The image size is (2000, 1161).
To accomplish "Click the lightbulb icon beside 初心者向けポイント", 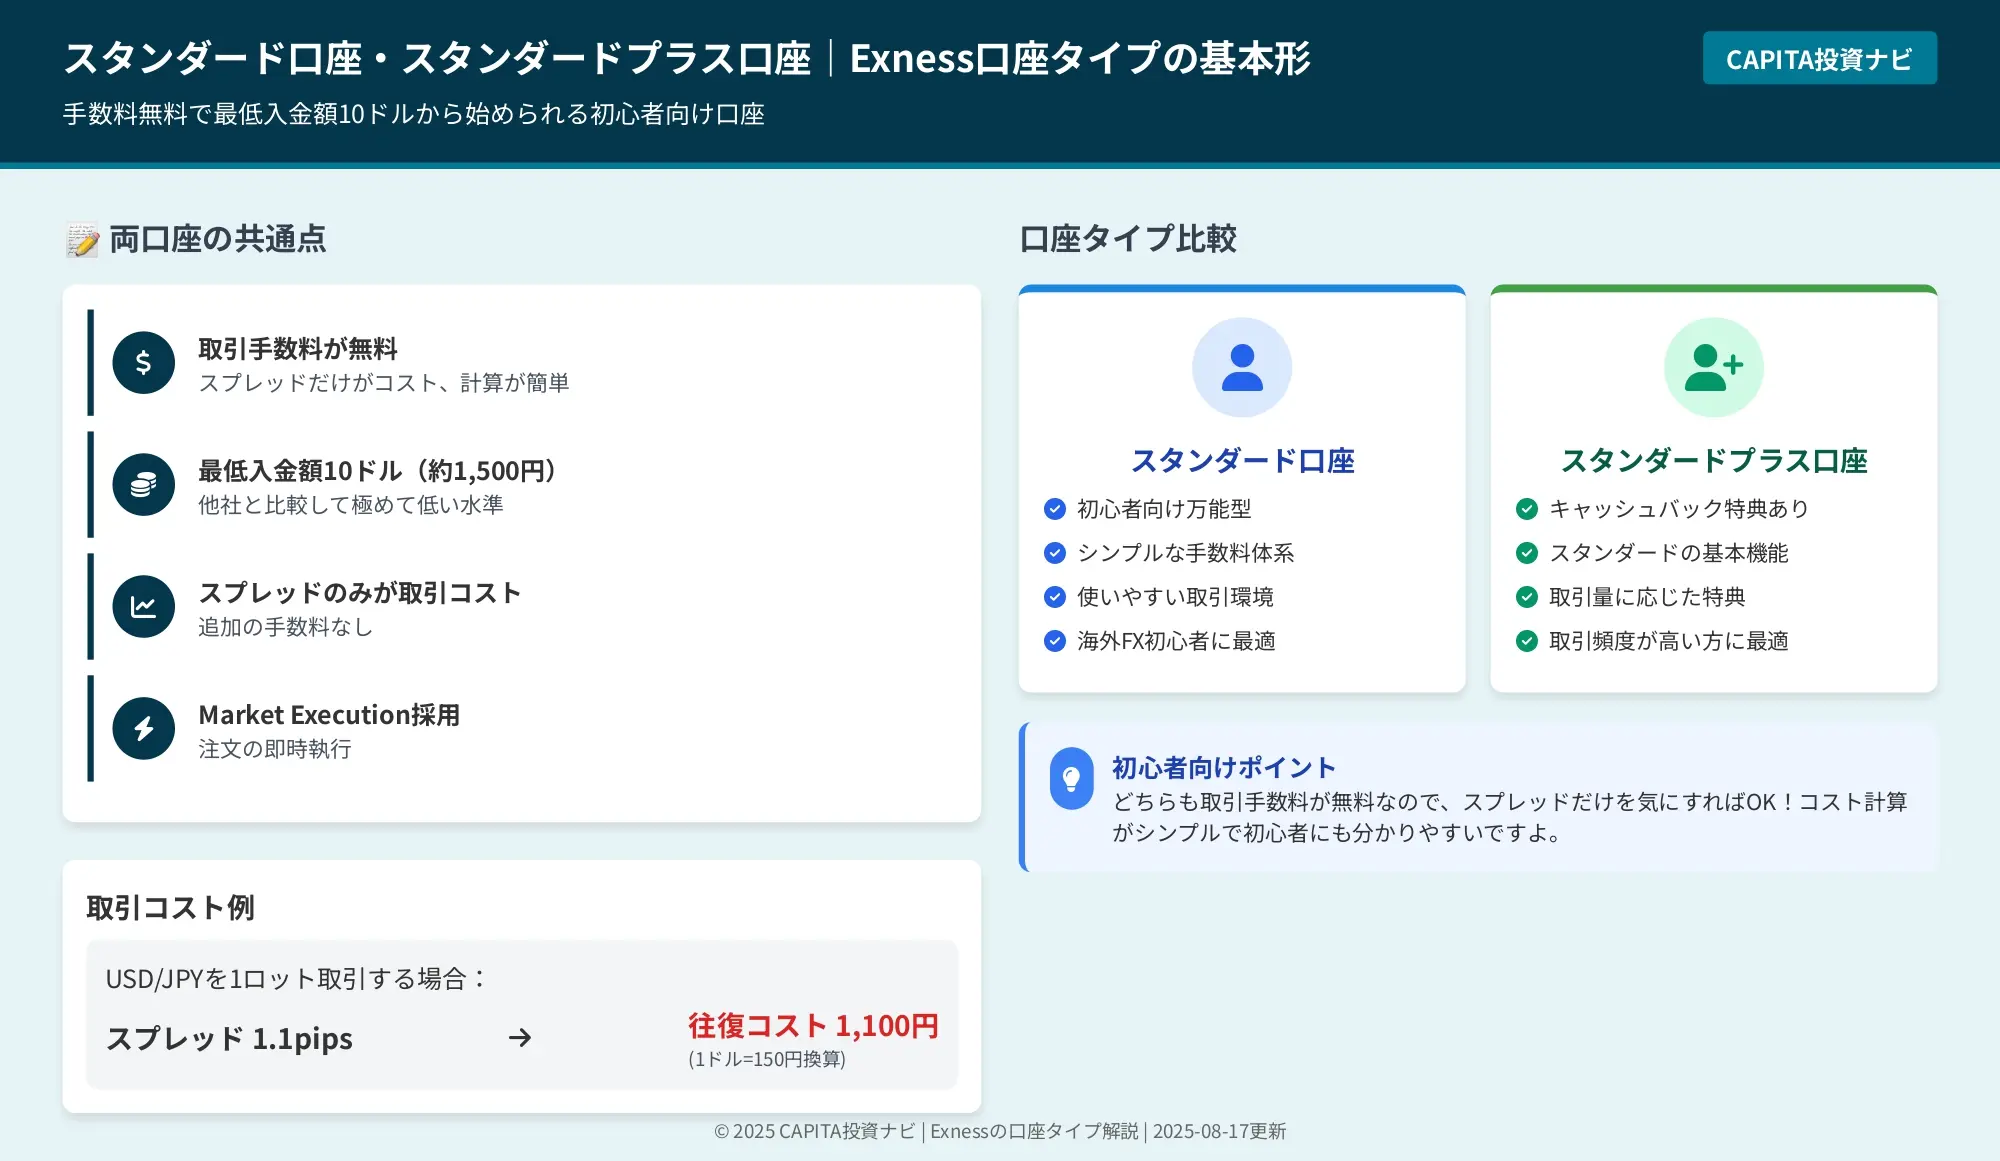I will coord(1071,779).
